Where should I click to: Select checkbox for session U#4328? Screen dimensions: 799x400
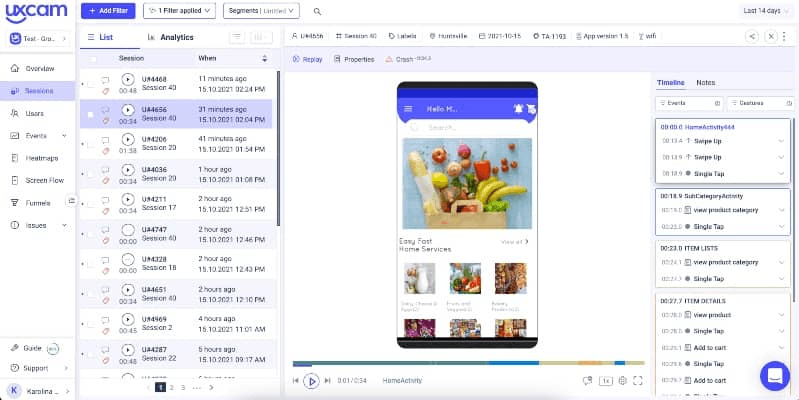pyautogui.click(x=91, y=265)
